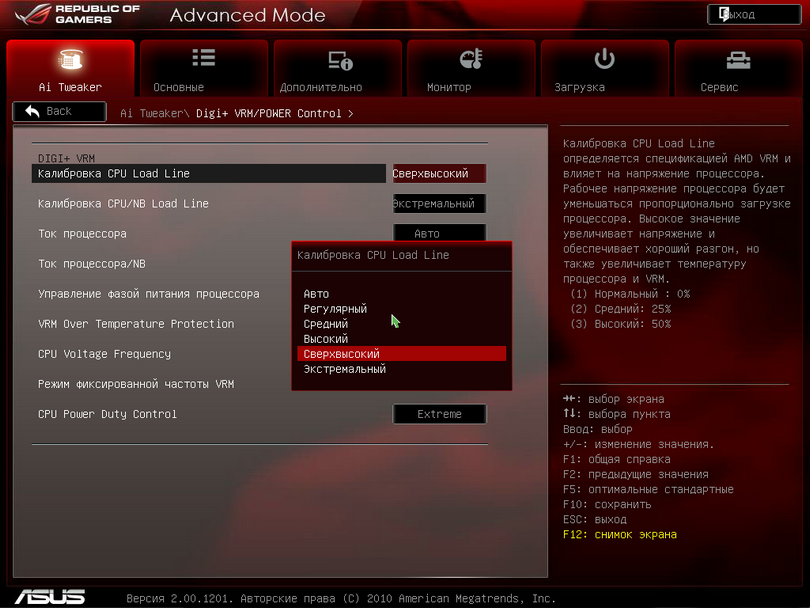Open Калибровка CPU Load Line value dropdown
810x608 pixels.
439,174
